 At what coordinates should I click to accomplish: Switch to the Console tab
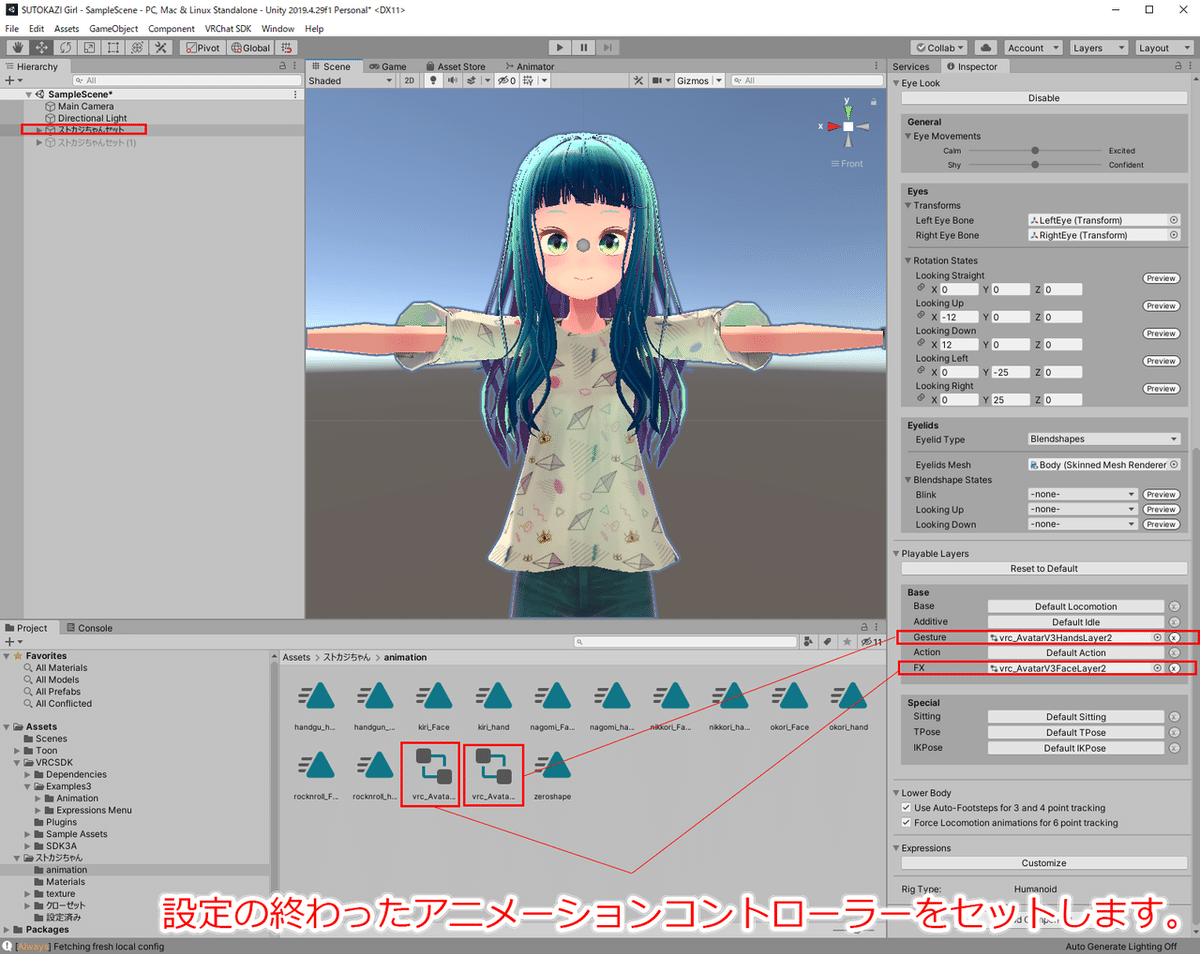tap(88, 628)
